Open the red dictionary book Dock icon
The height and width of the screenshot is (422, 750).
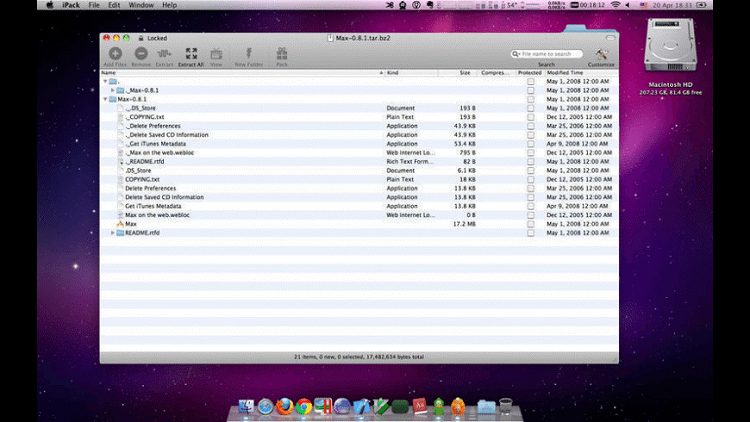pyautogui.click(x=419, y=407)
